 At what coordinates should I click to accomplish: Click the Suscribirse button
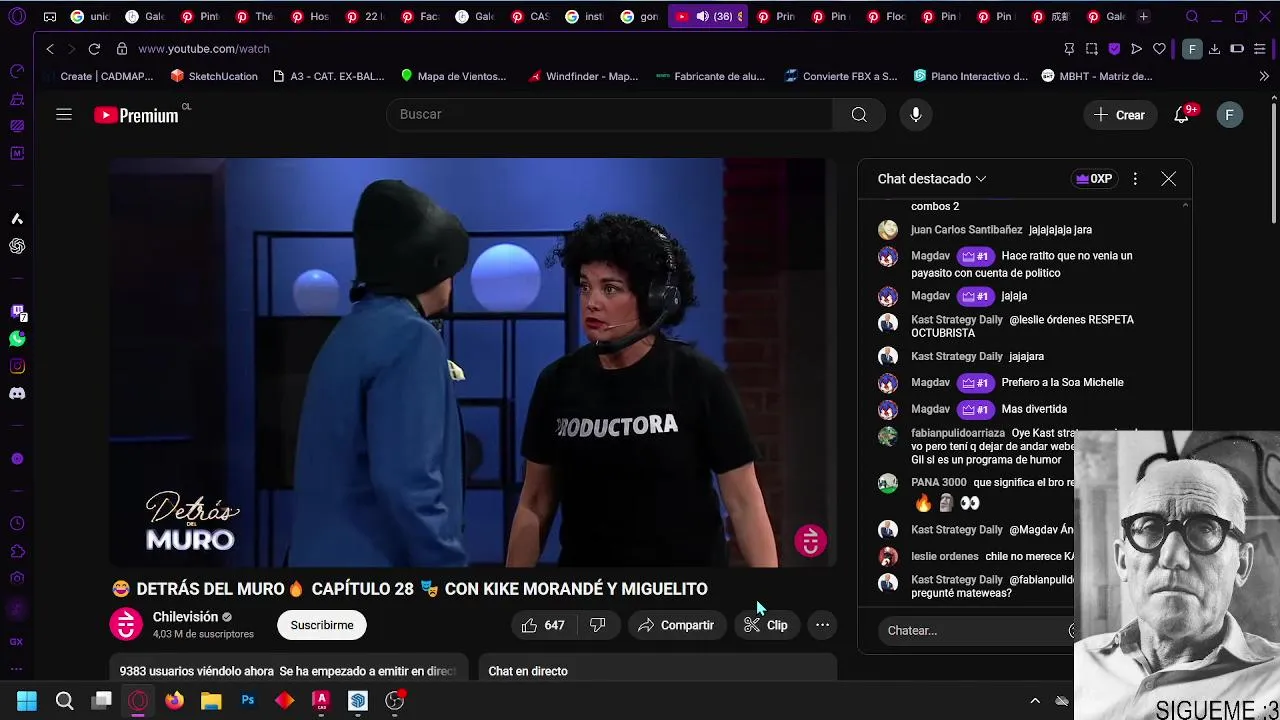click(322, 625)
